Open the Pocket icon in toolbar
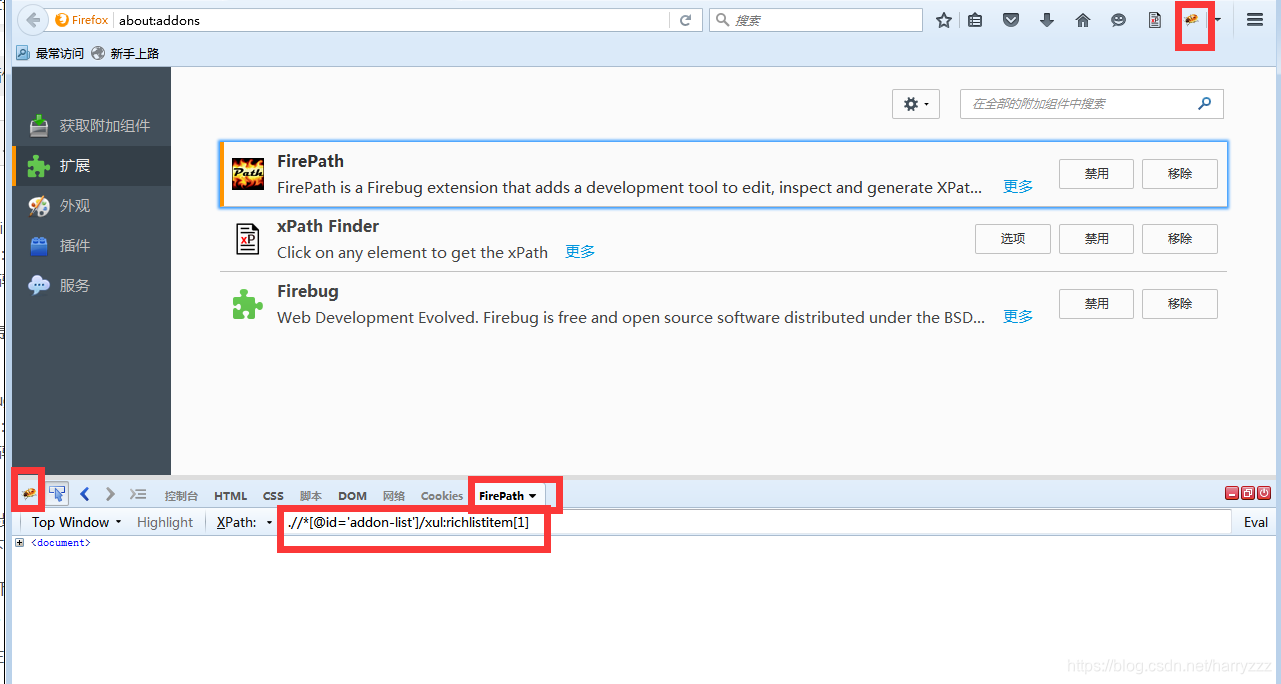1281x684 pixels. pos(1011,20)
